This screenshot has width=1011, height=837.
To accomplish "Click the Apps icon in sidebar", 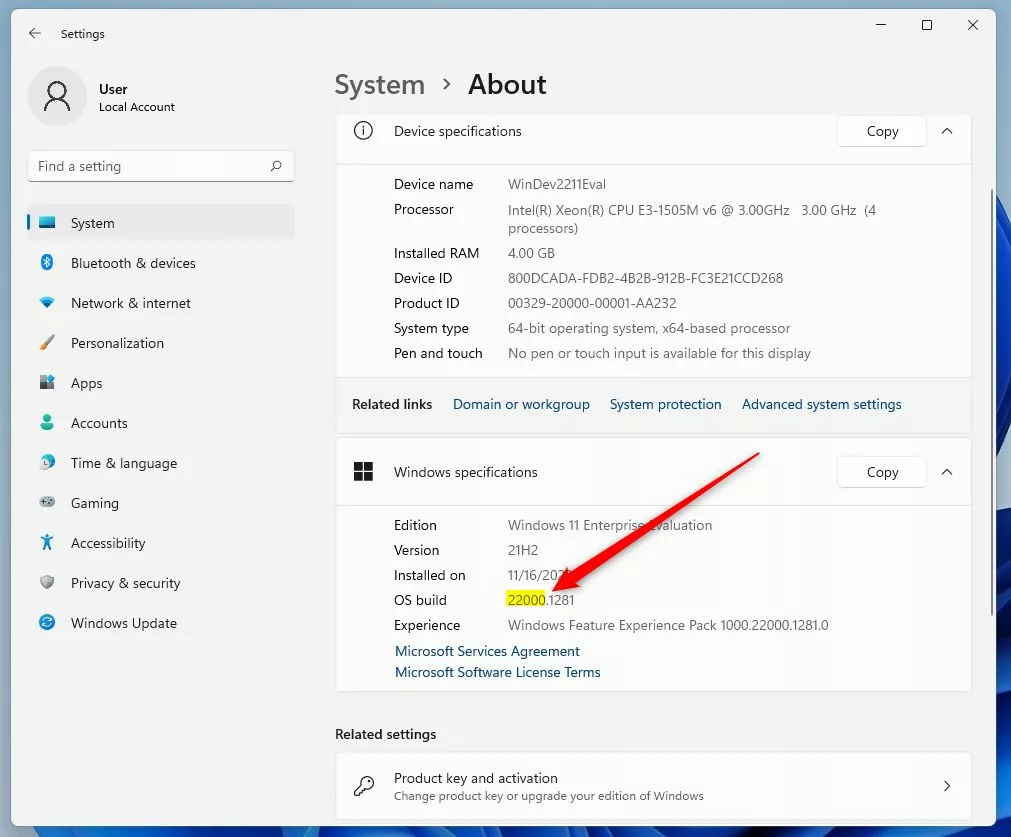I will click(47, 382).
